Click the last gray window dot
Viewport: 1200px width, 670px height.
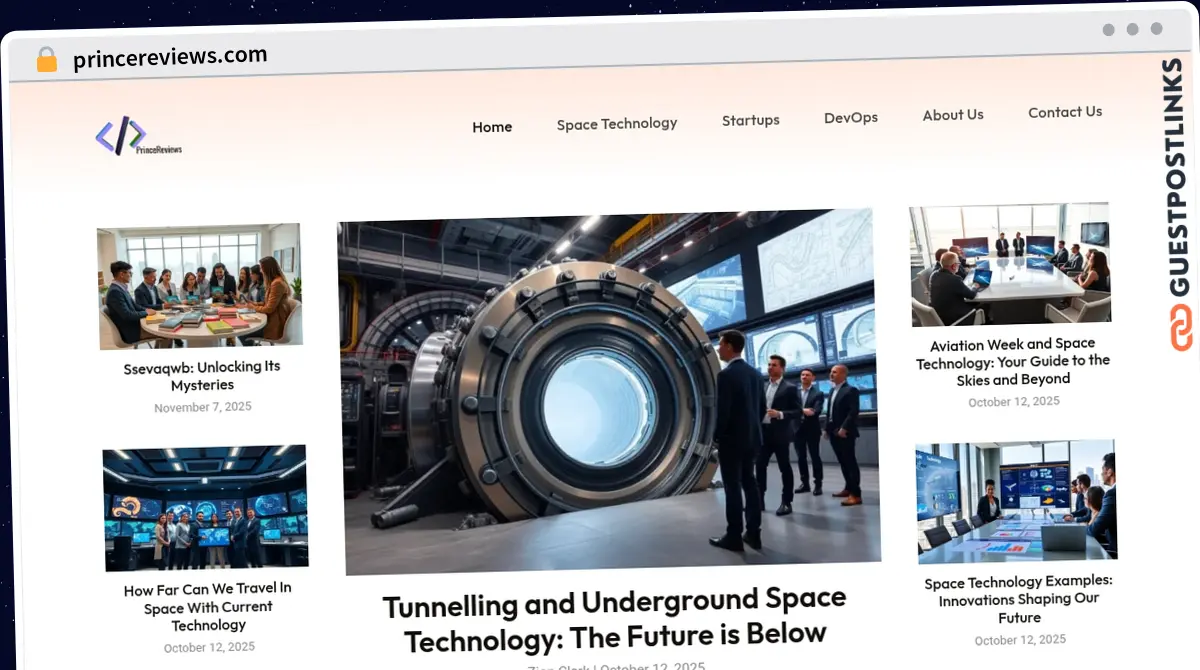pos(1156,29)
